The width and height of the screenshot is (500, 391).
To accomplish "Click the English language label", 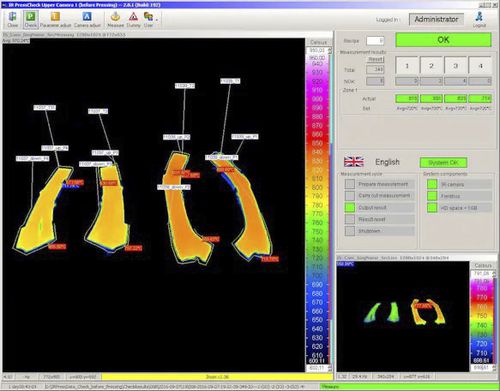I will click(x=387, y=162).
